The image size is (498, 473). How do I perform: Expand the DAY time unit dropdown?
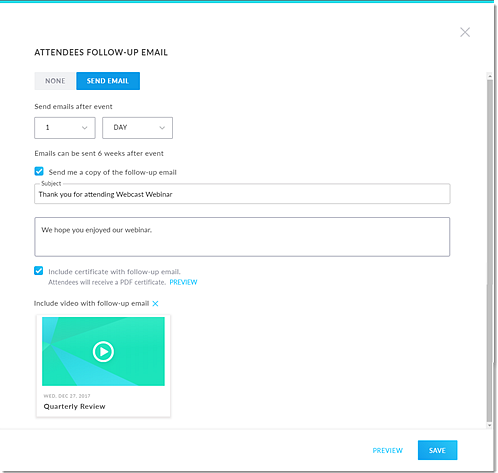pos(137,128)
